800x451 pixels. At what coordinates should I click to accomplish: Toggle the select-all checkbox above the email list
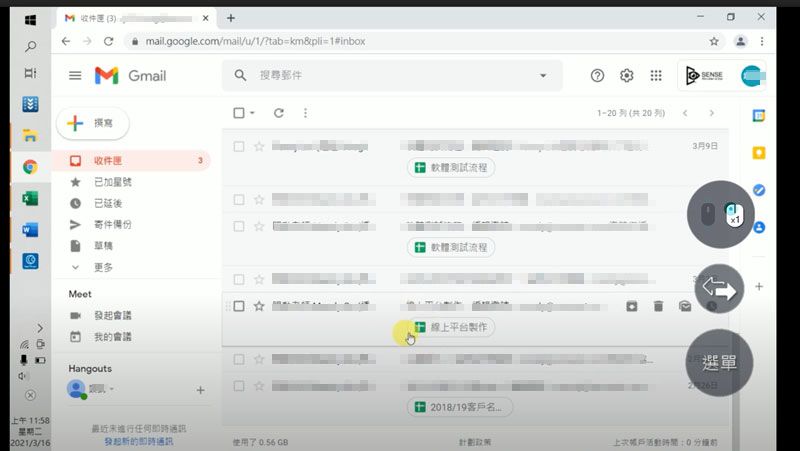pos(239,113)
